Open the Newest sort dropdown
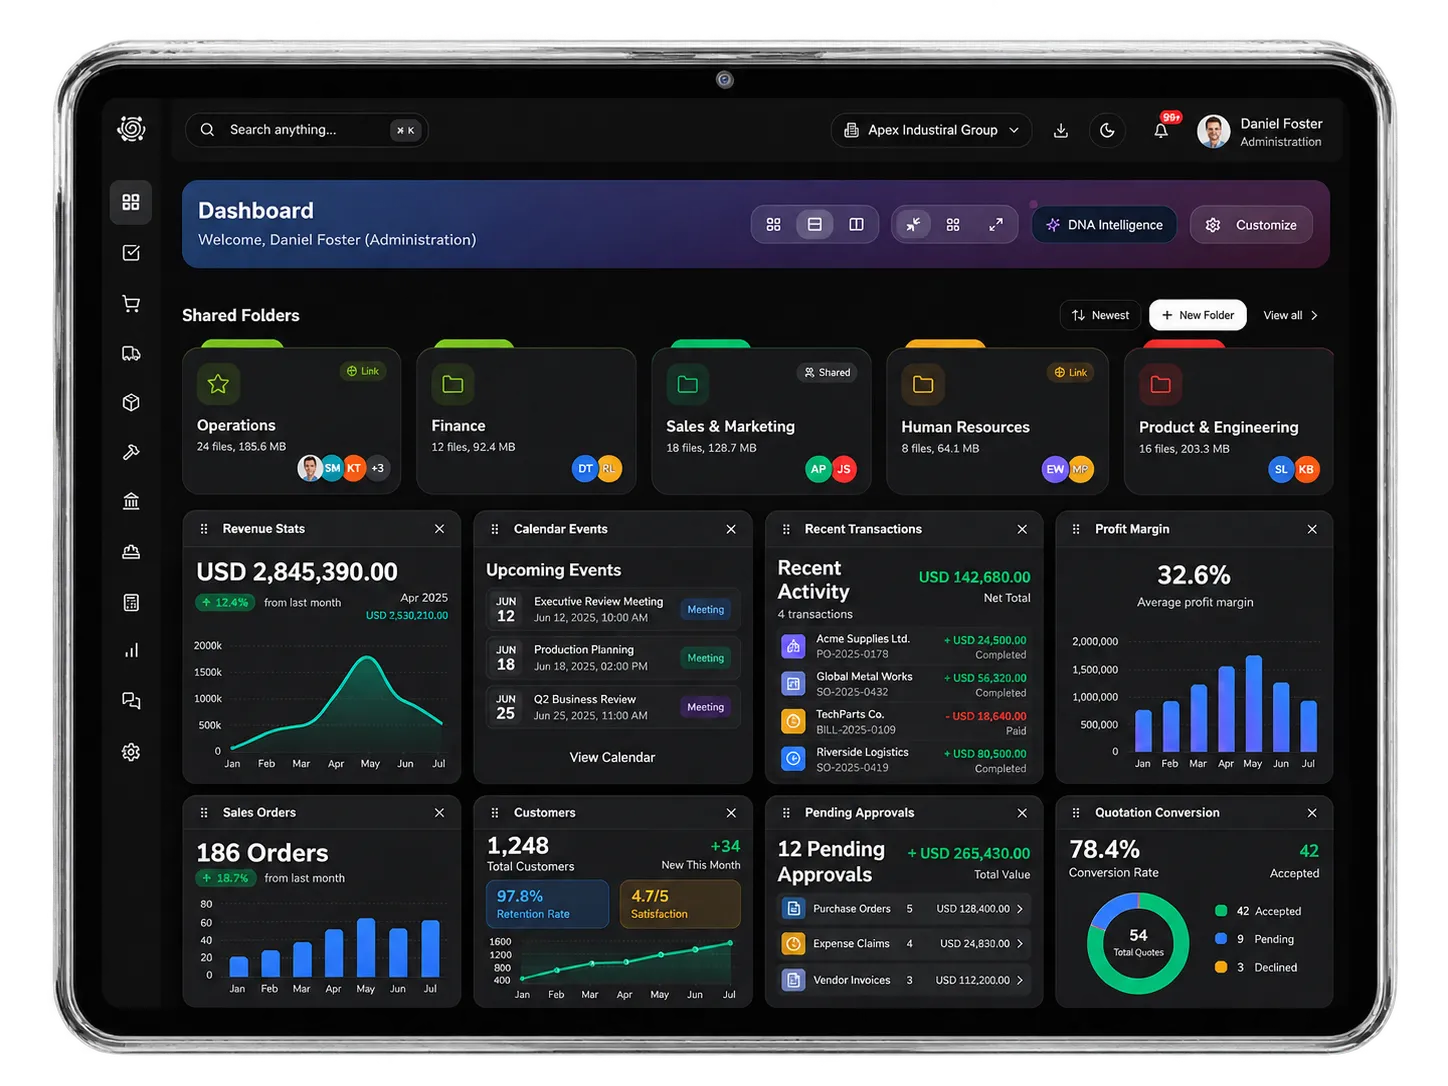The height and width of the screenshot is (1086, 1448). coord(1100,315)
